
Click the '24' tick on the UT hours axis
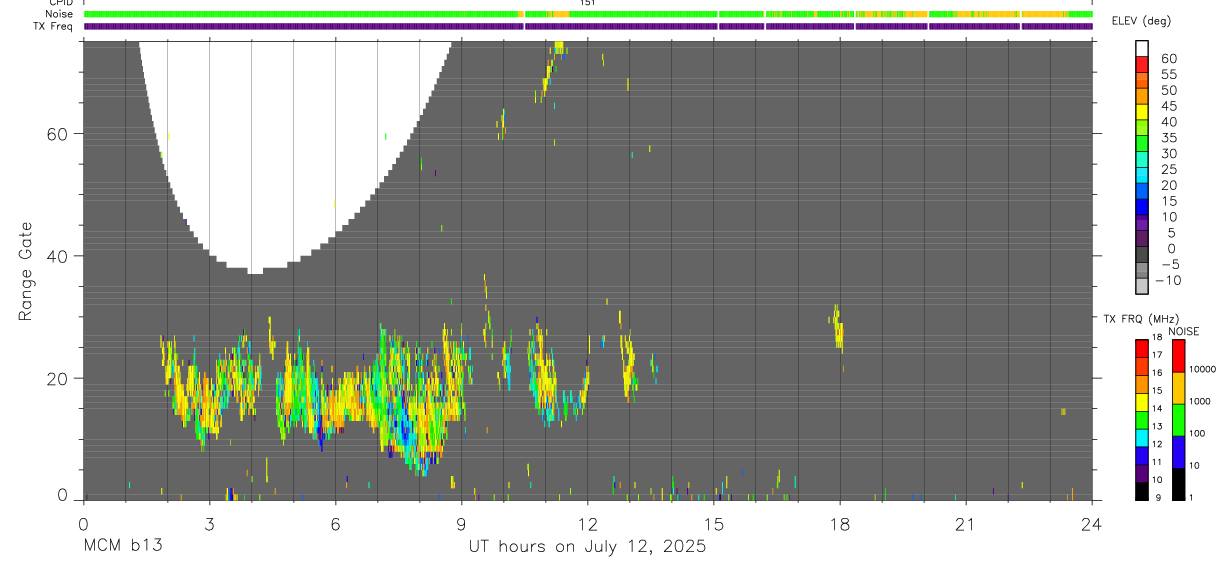(1091, 524)
